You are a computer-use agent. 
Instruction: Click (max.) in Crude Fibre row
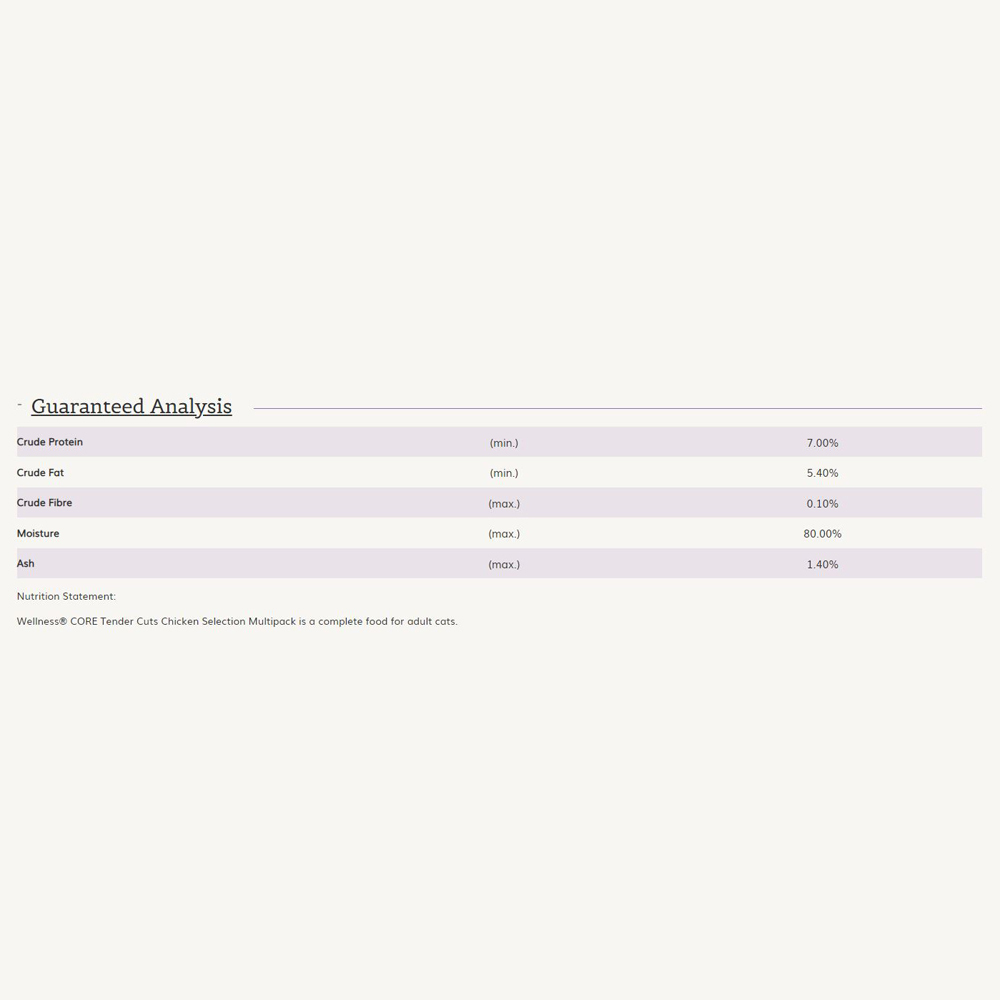504,504
